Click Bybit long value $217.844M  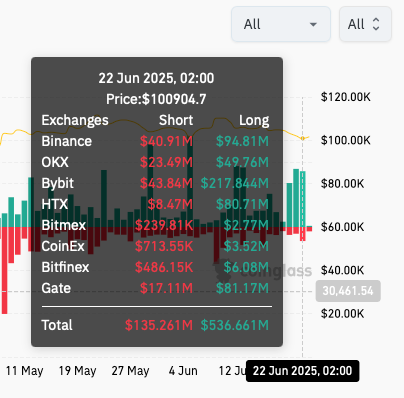click(235, 183)
